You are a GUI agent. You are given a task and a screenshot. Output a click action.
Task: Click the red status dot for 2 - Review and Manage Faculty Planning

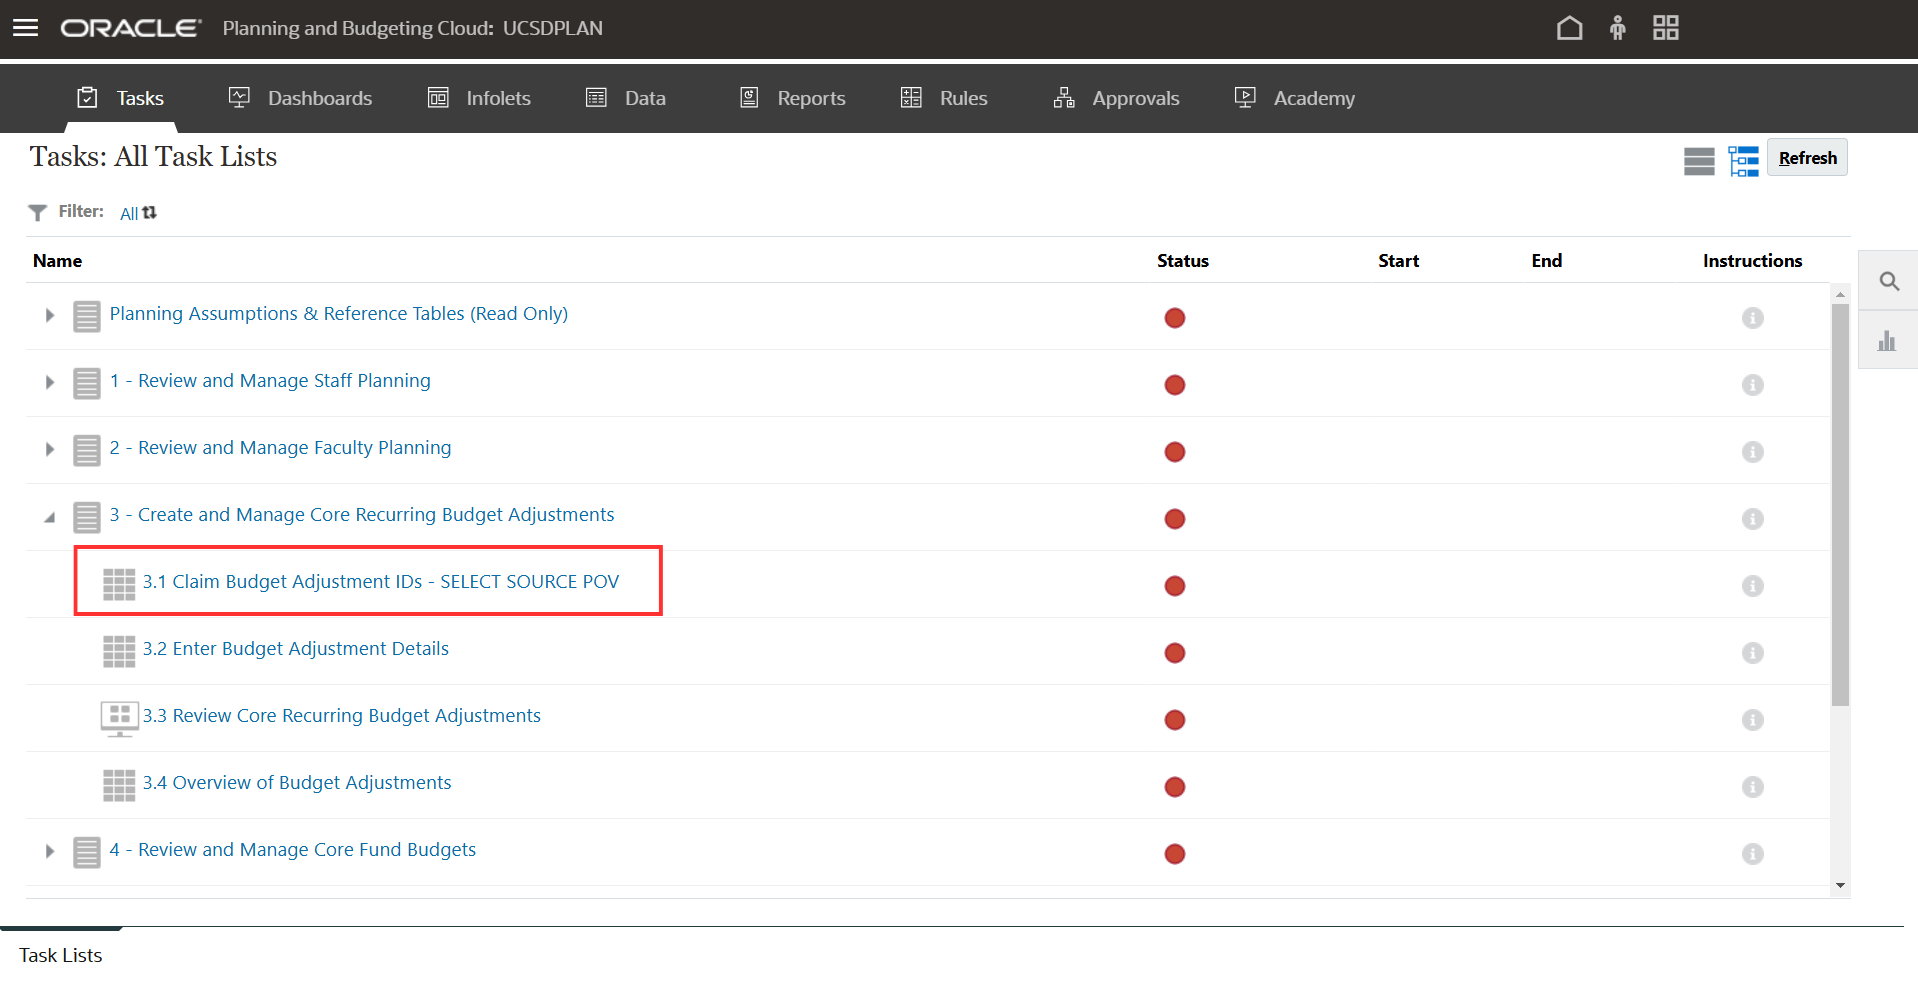point(1175,452)
